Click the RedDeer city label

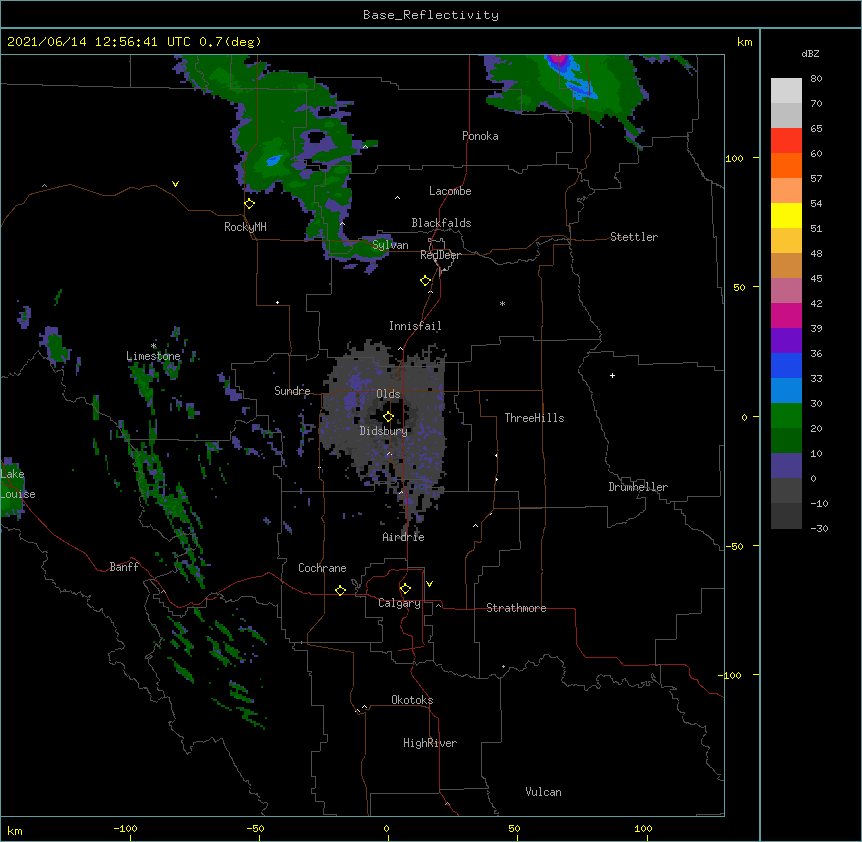(x=440, y=255)
